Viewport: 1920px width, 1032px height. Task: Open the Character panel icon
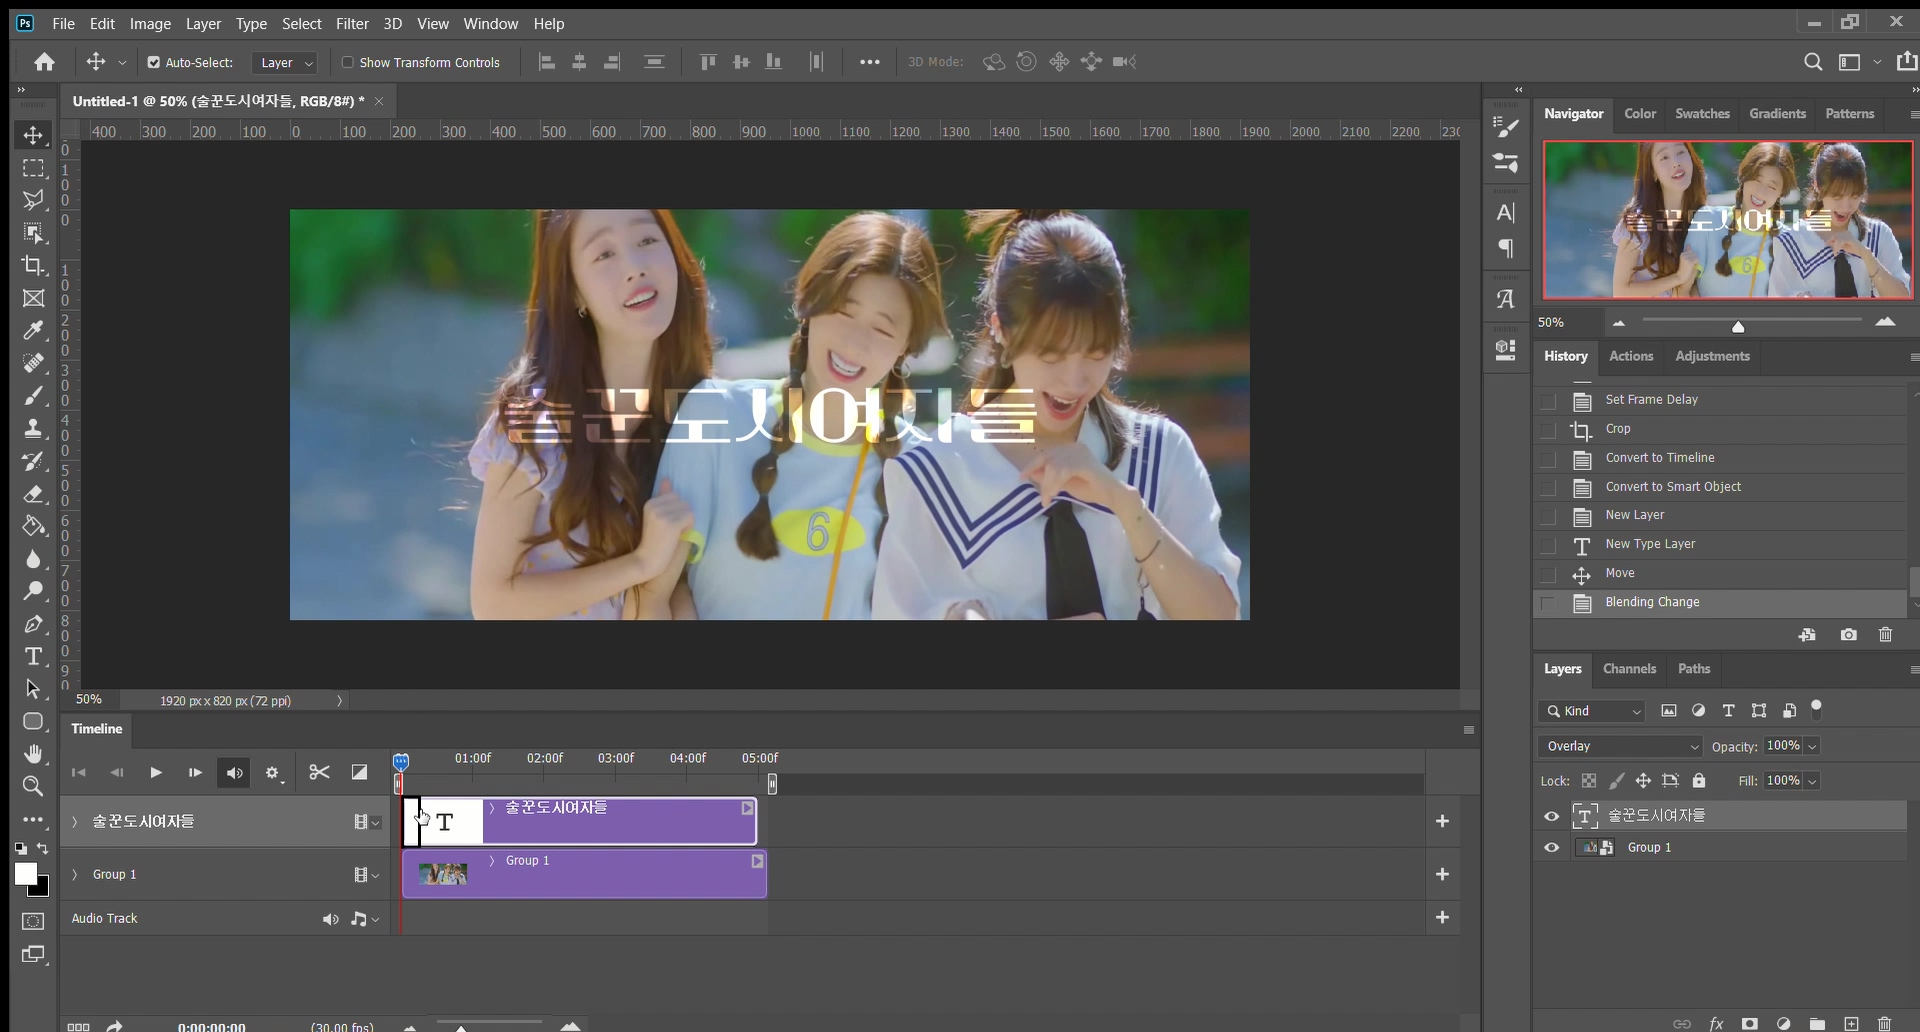(x=1506, y=212)
